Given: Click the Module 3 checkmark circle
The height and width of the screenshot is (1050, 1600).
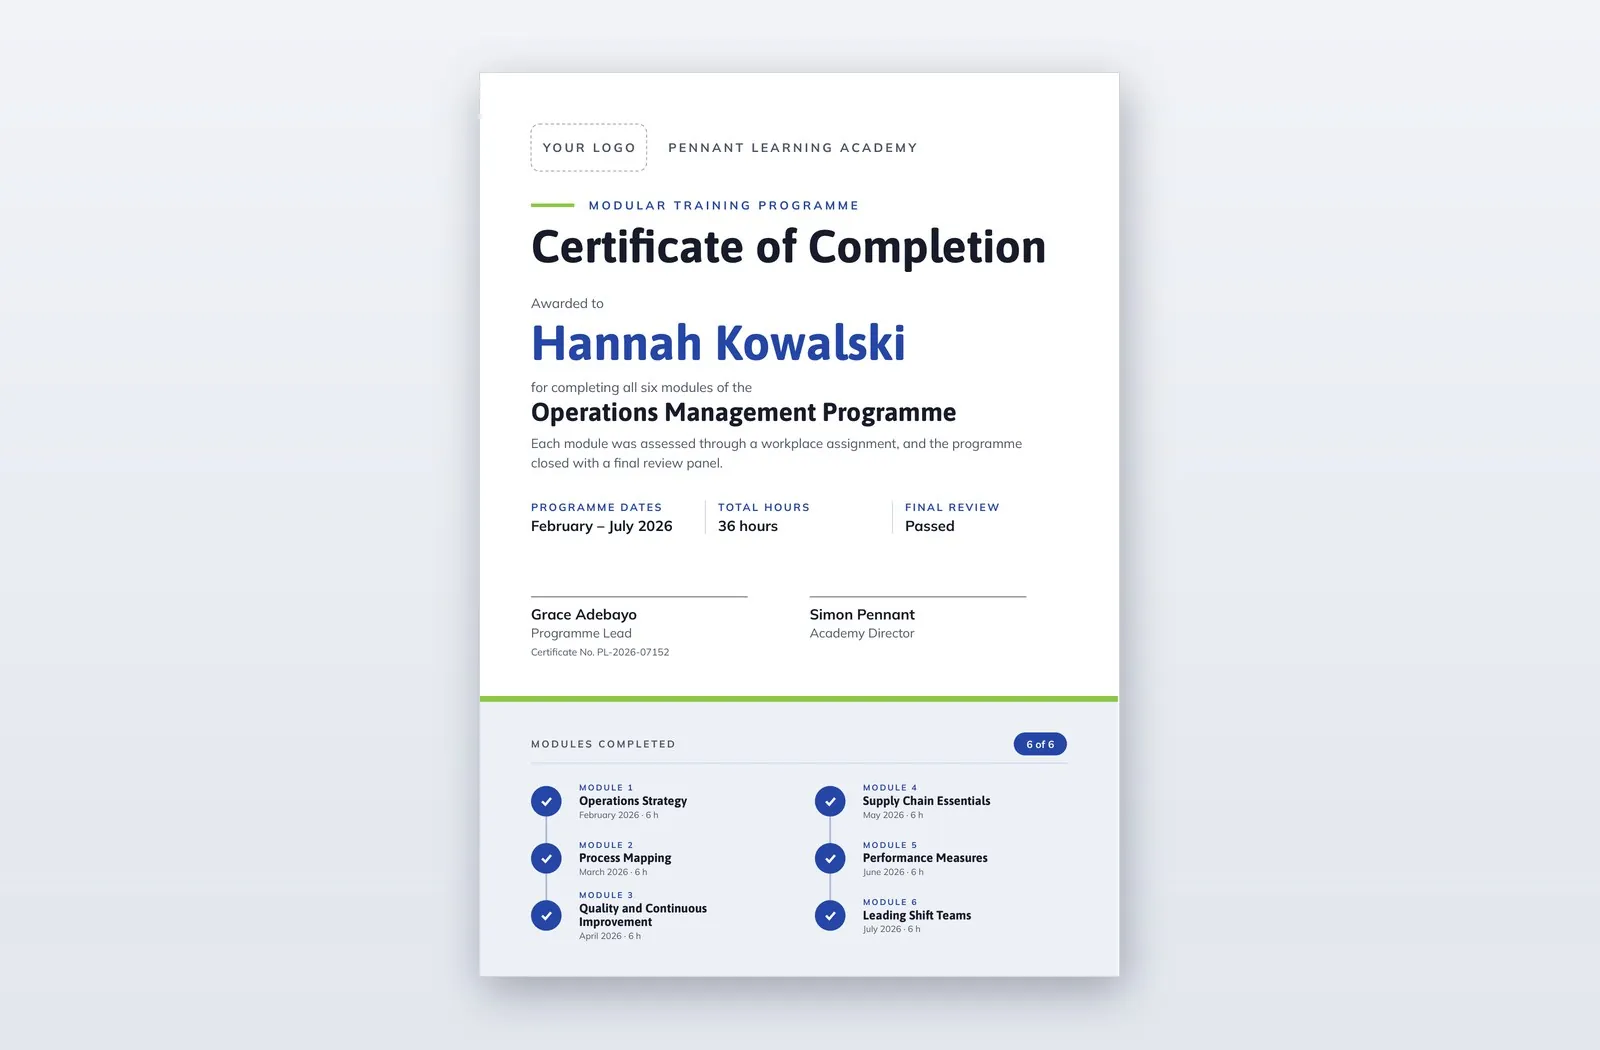Looking at the screenshot, I should 546,915.
